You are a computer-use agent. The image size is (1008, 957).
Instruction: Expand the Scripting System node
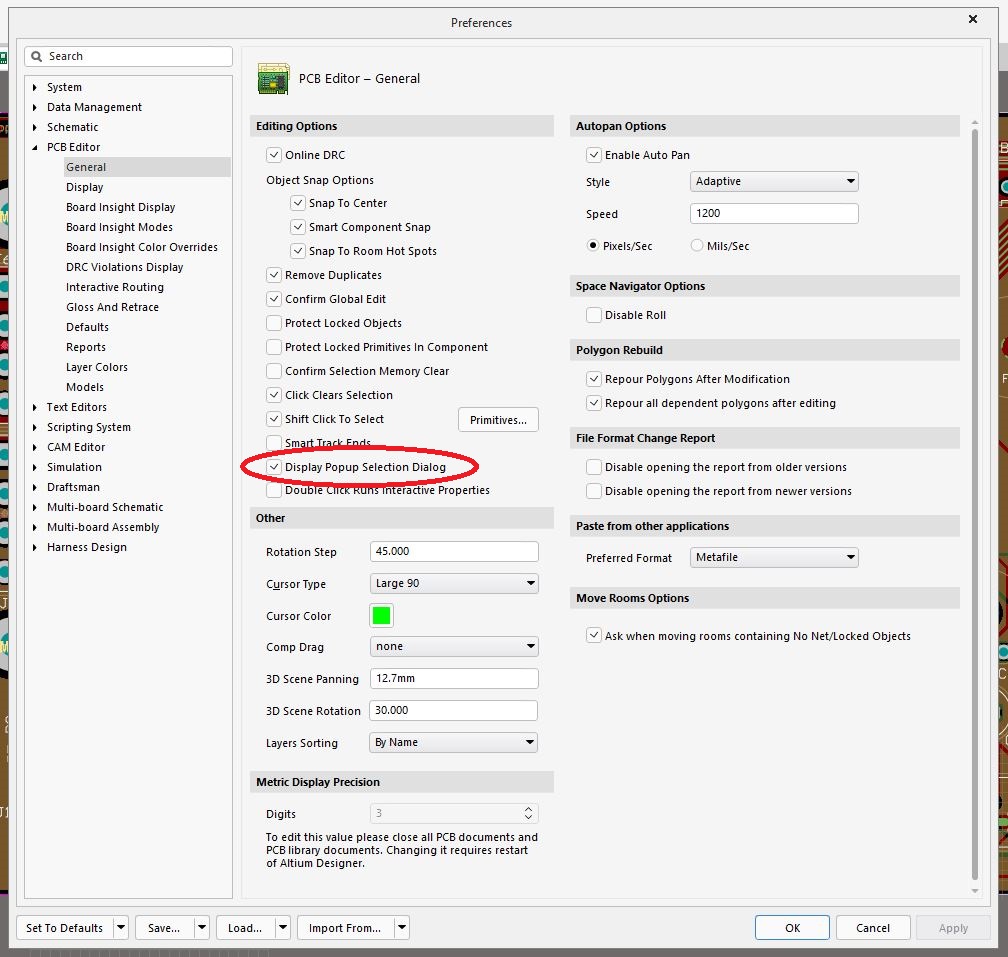pos(35,427)
